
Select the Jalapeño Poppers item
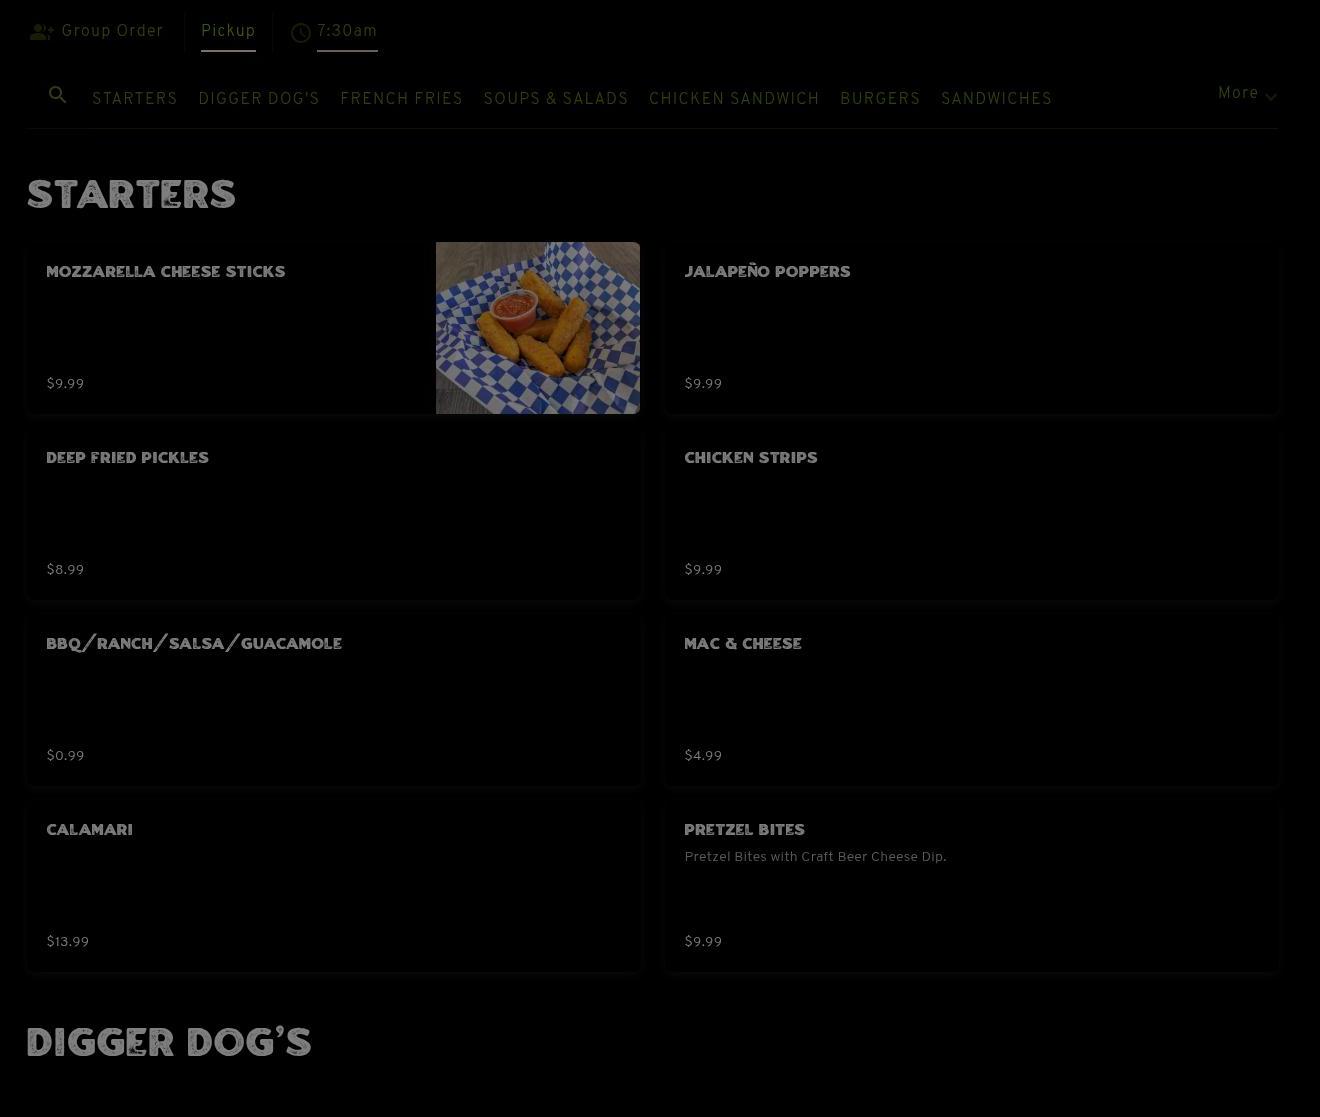[x=970, y=328]
